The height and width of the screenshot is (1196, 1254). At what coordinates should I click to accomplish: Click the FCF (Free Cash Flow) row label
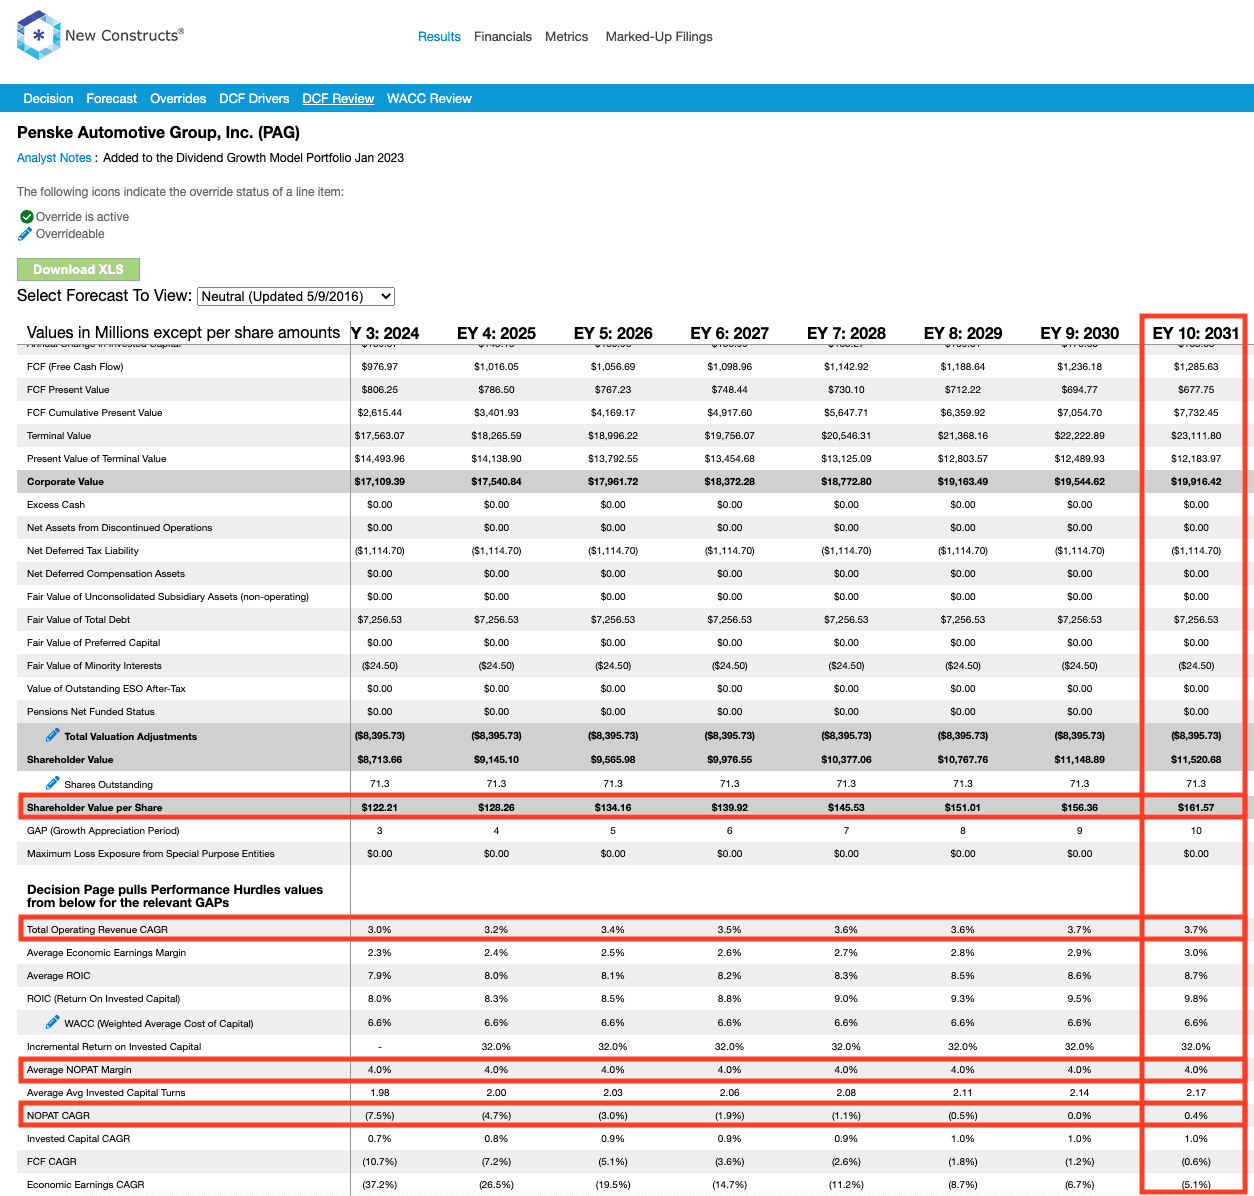click(x=75, y=367)
